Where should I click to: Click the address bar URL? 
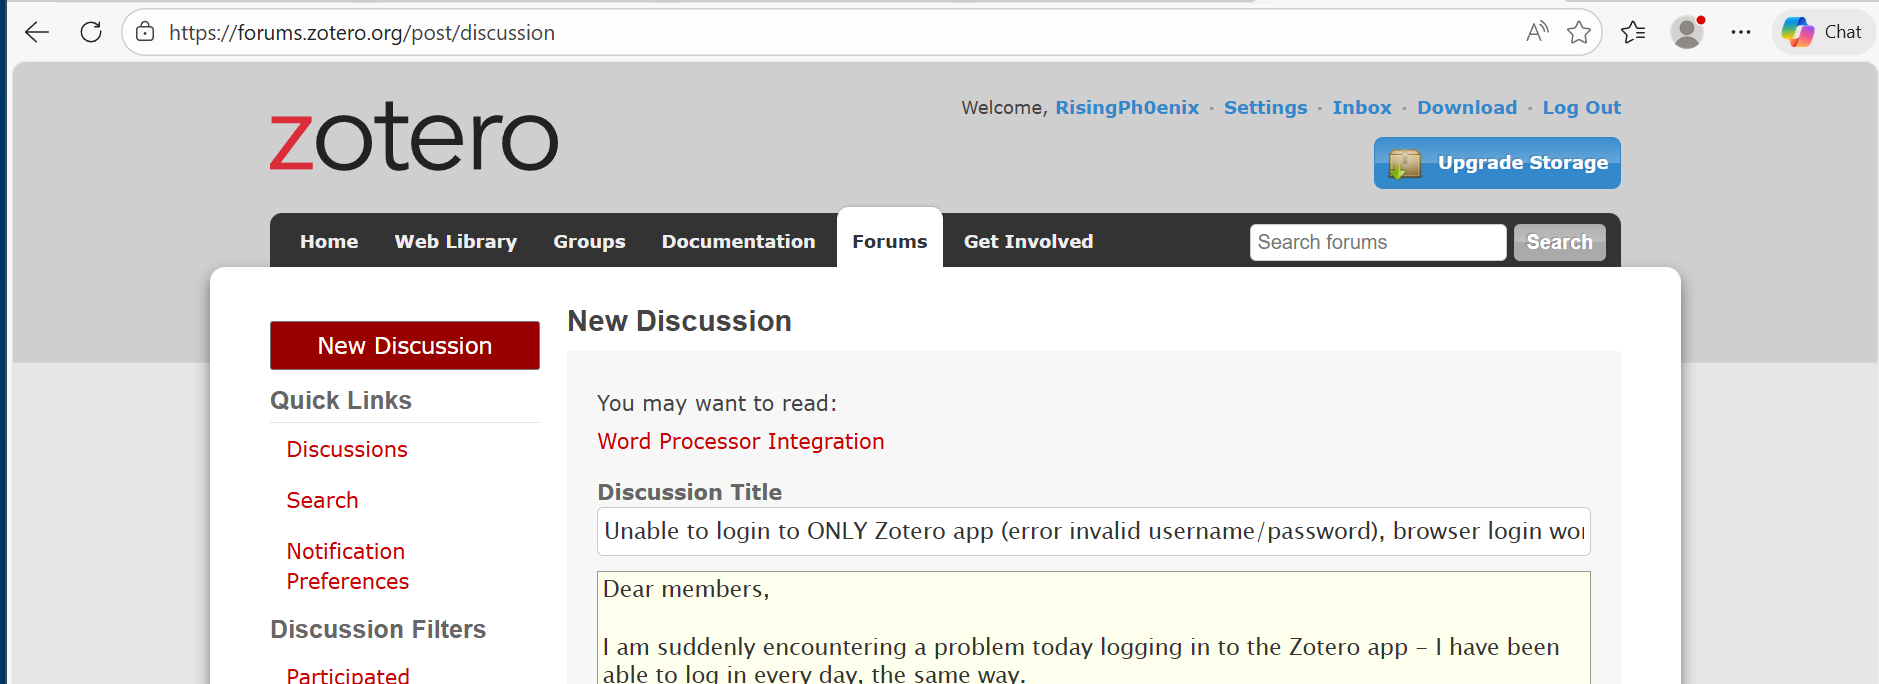(x=362, y=33)
